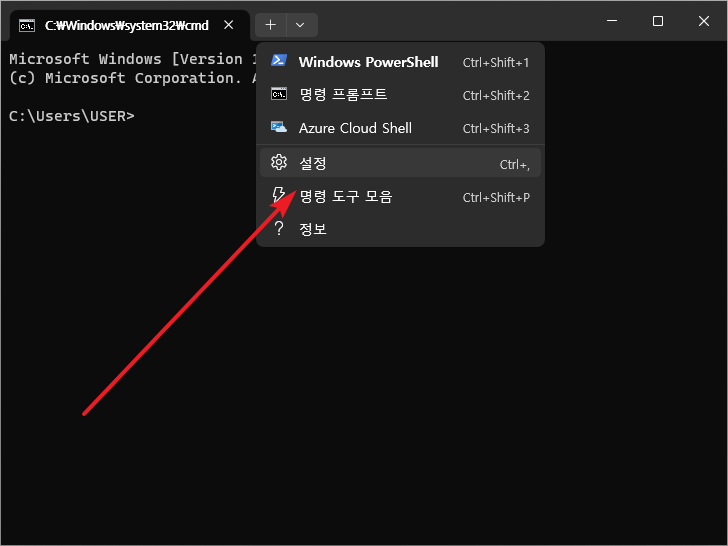728x546 pixels.
Task: Launch Azure Cloud Shell profile
Action: pyautogui.click(x=400, y=128)
